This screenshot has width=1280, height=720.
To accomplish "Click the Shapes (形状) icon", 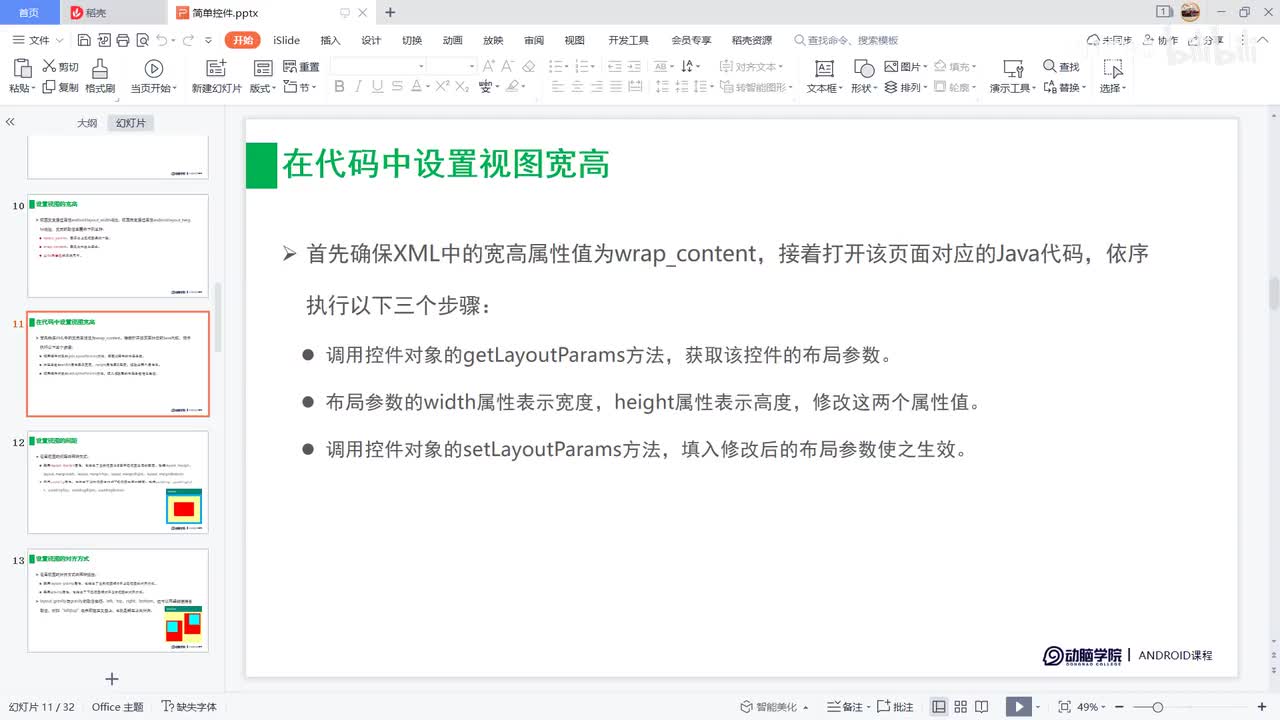I will pyautogui.click(x=864, y=68).
